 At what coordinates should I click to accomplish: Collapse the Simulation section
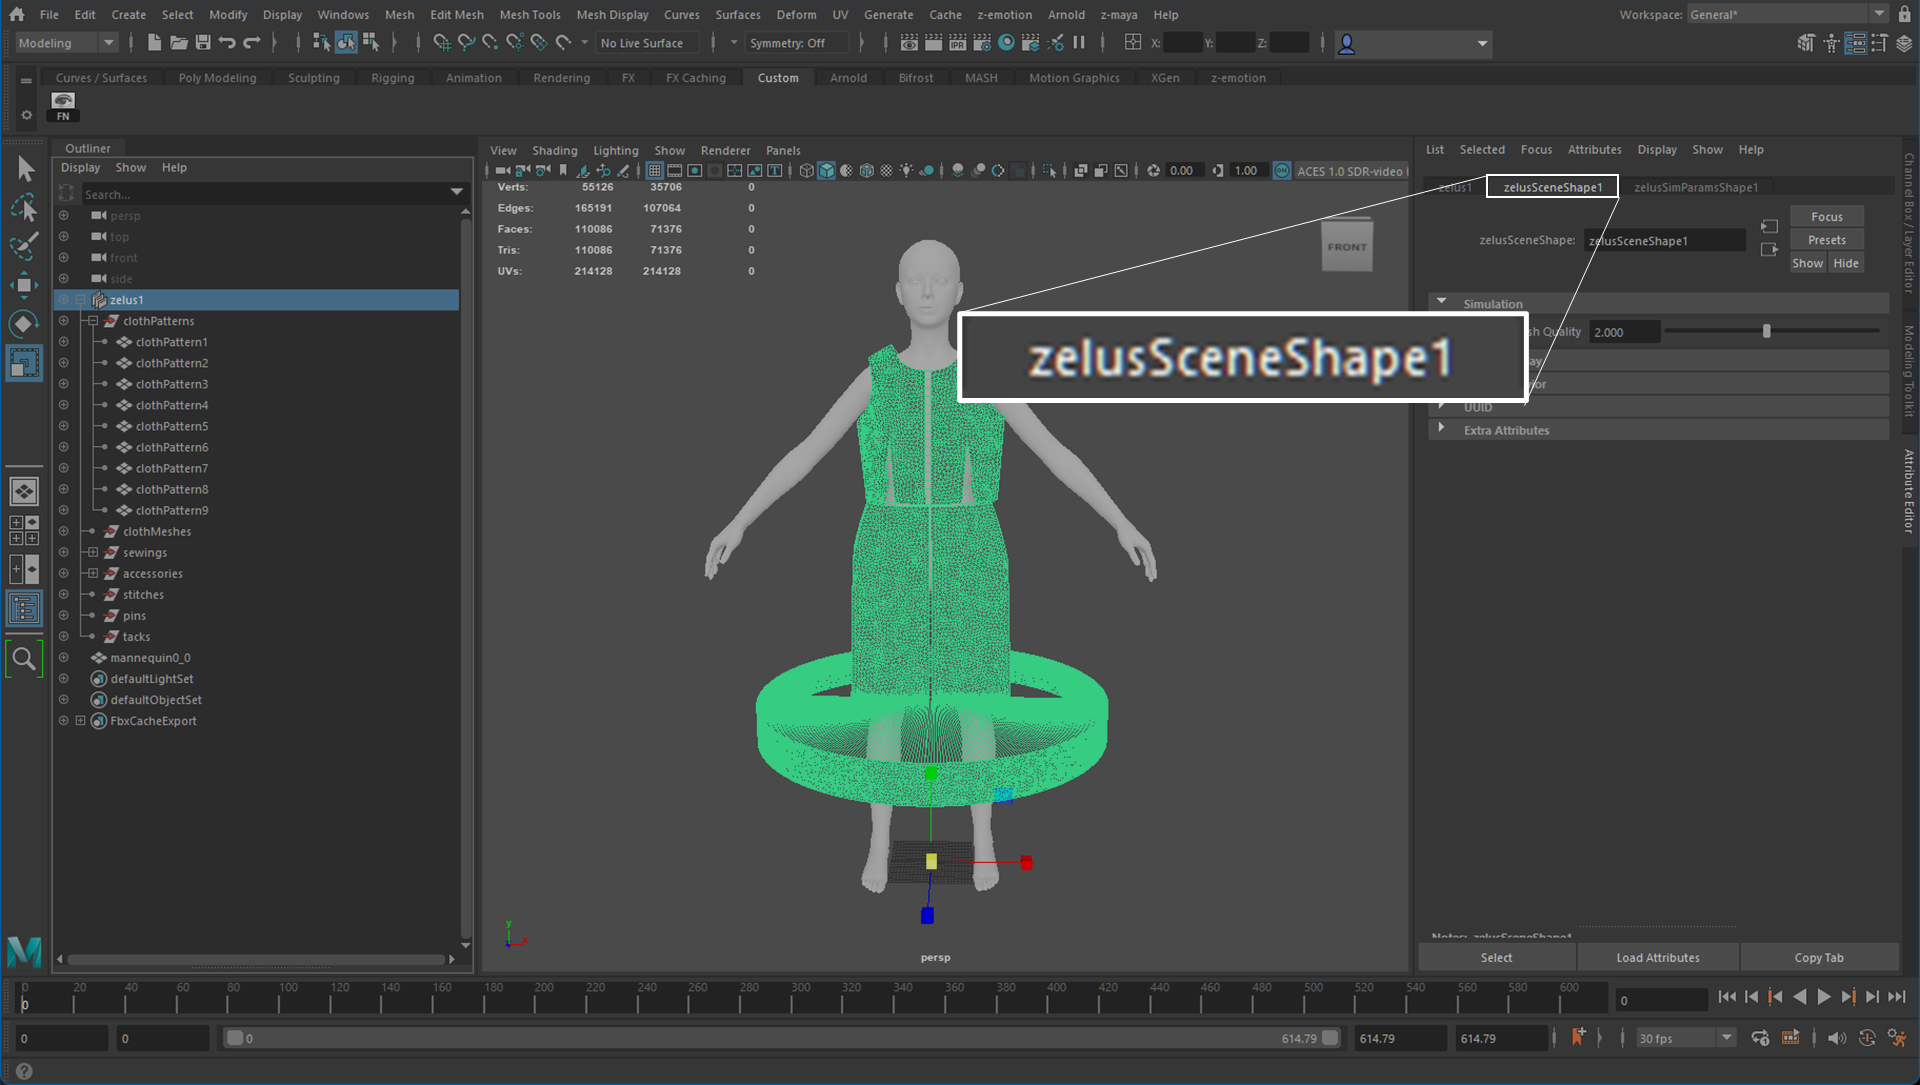(x=1441, y=303)
